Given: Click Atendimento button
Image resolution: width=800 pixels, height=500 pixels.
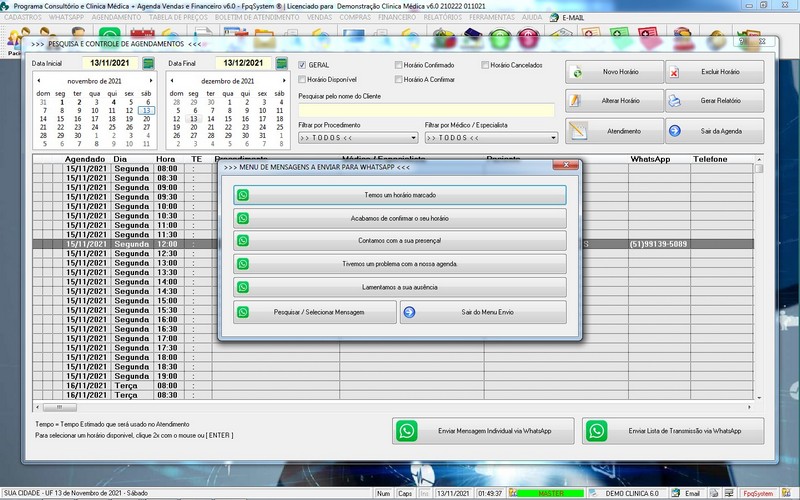Looking at the screenshot, I should point(614,131).
